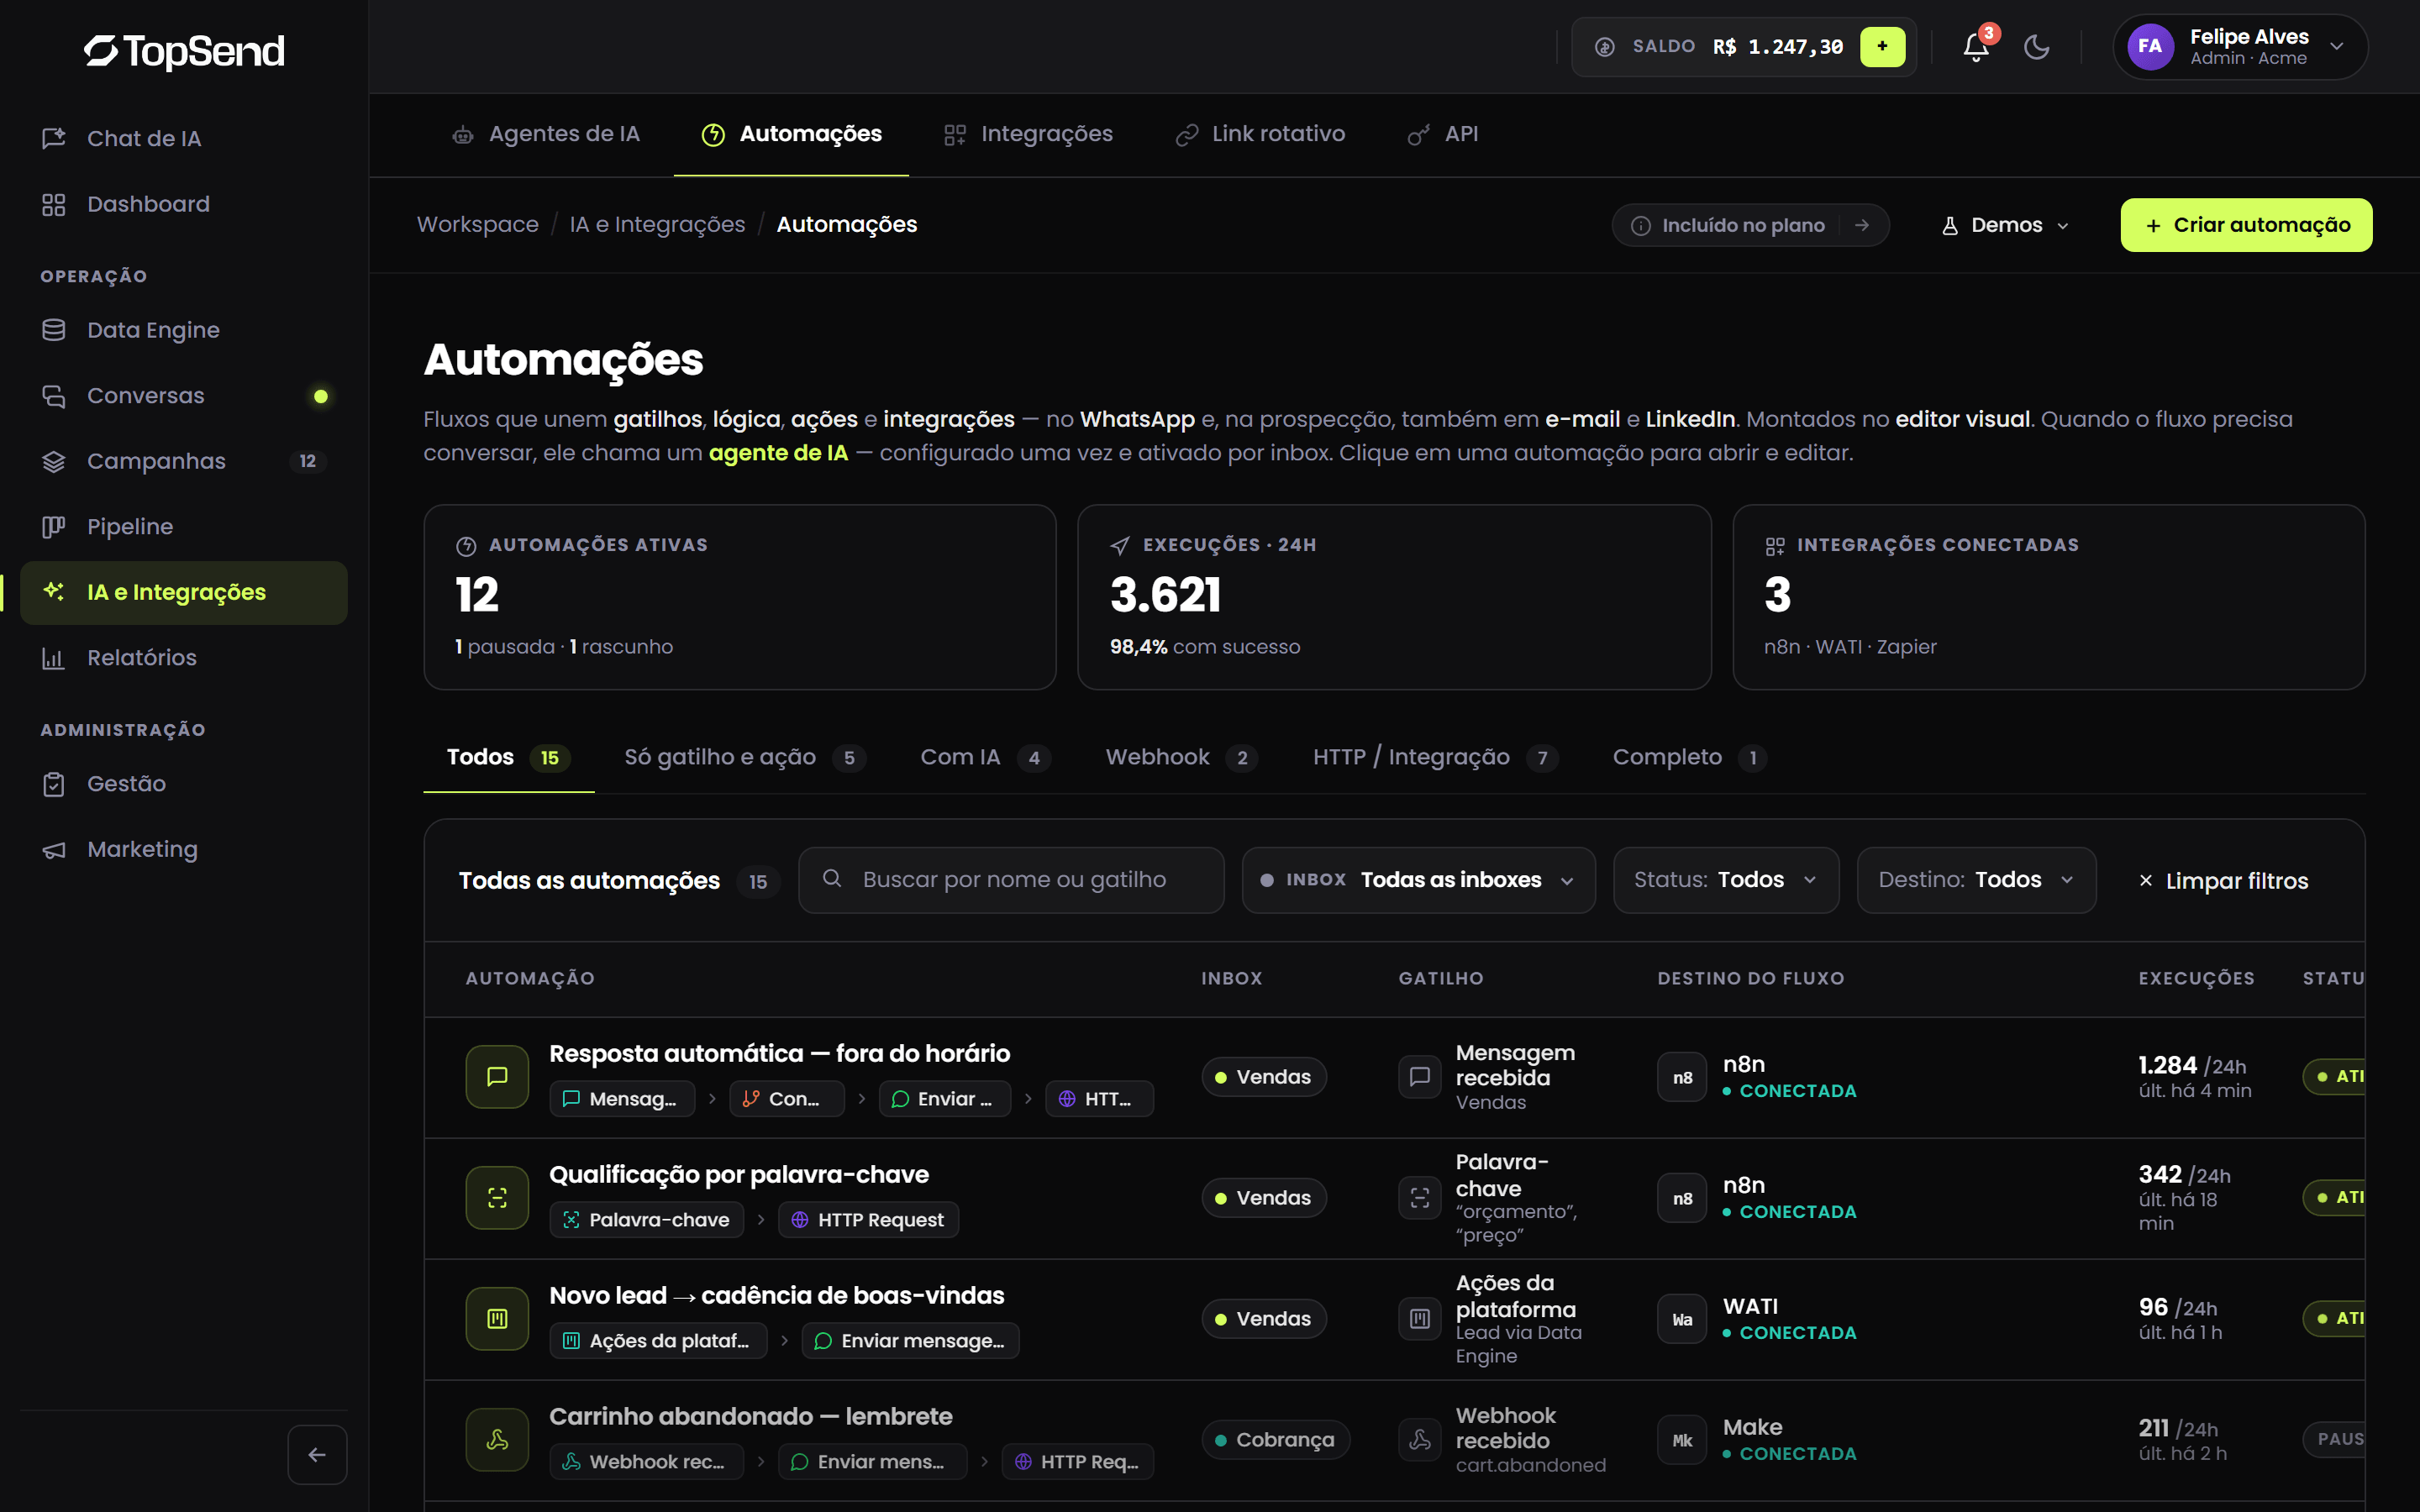The image size is (2420, 1512).
Task: Open Felipe Alves account menu
Action: 2240,47
